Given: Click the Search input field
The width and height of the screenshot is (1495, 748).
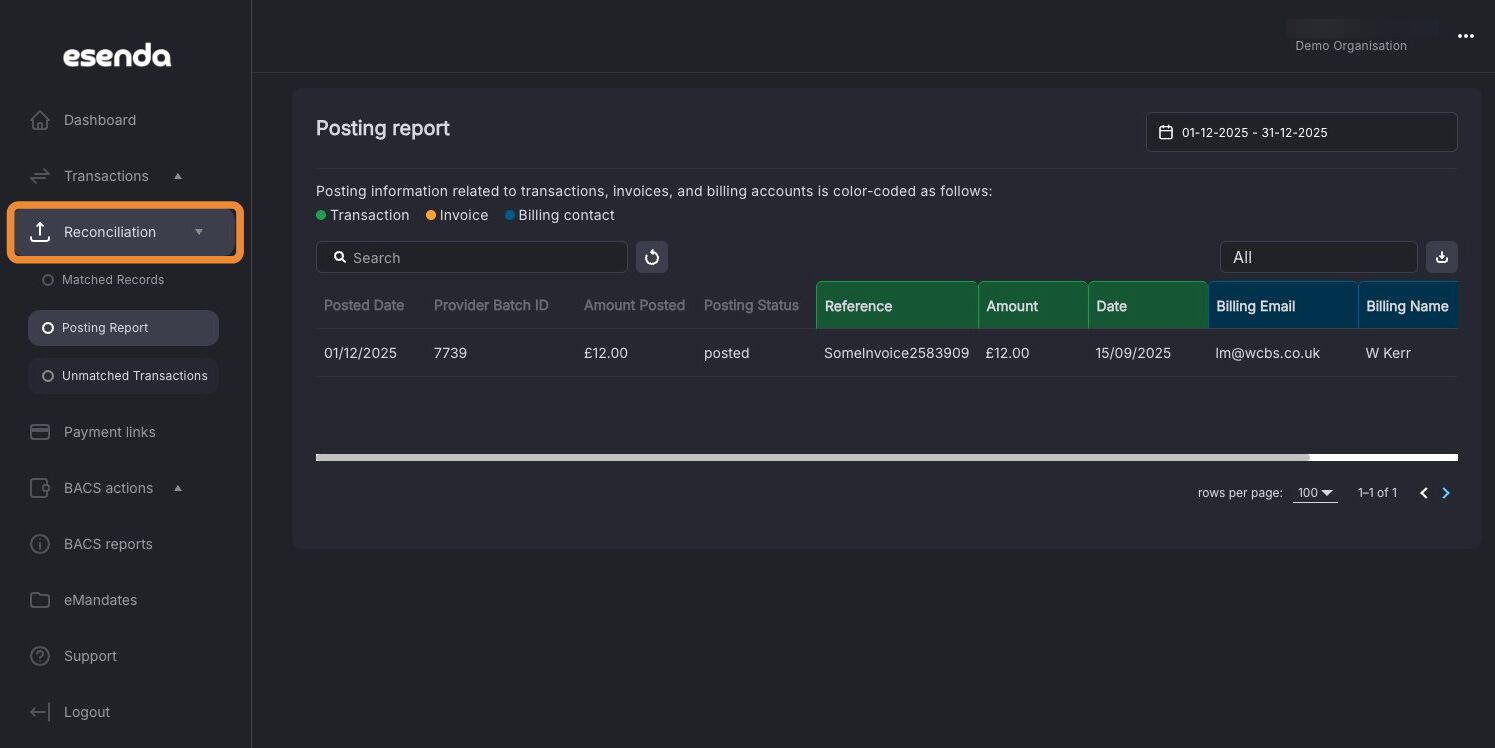Looking at the screenshot, I should pyautogui.click(x=472, y=257).
